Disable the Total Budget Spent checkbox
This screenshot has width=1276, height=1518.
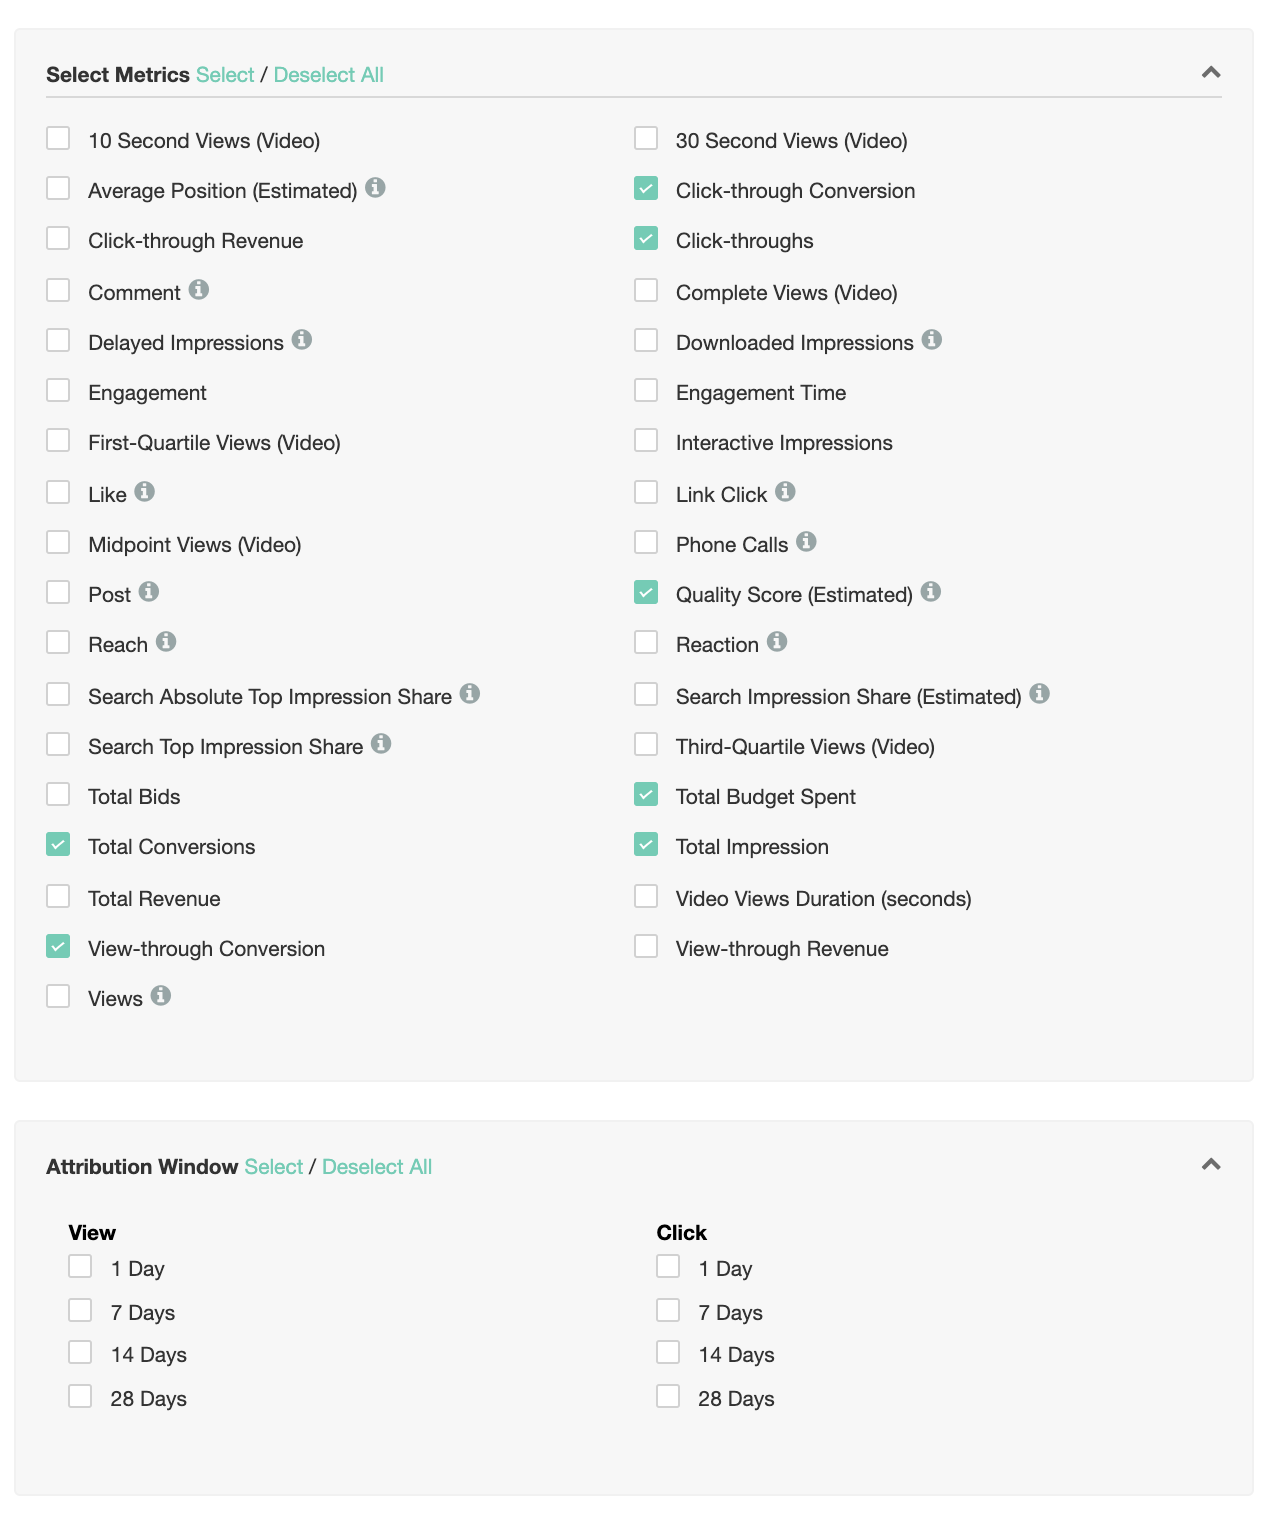tap(646, 795)
